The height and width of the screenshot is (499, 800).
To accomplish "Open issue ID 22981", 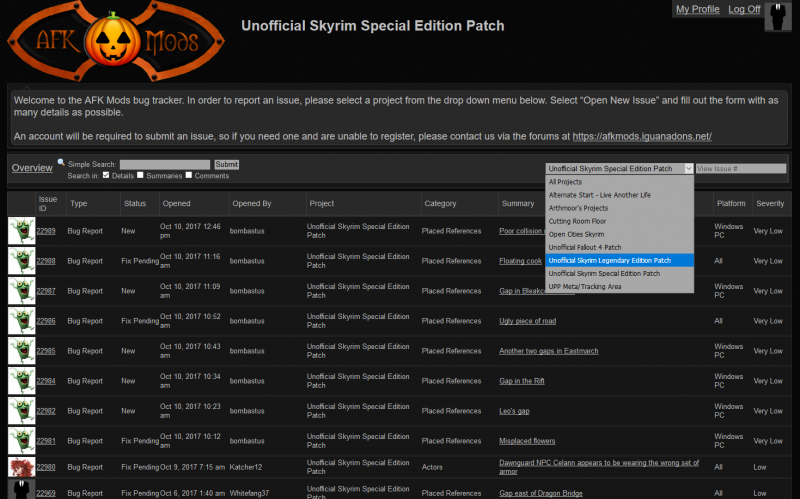I will (46, 441).
